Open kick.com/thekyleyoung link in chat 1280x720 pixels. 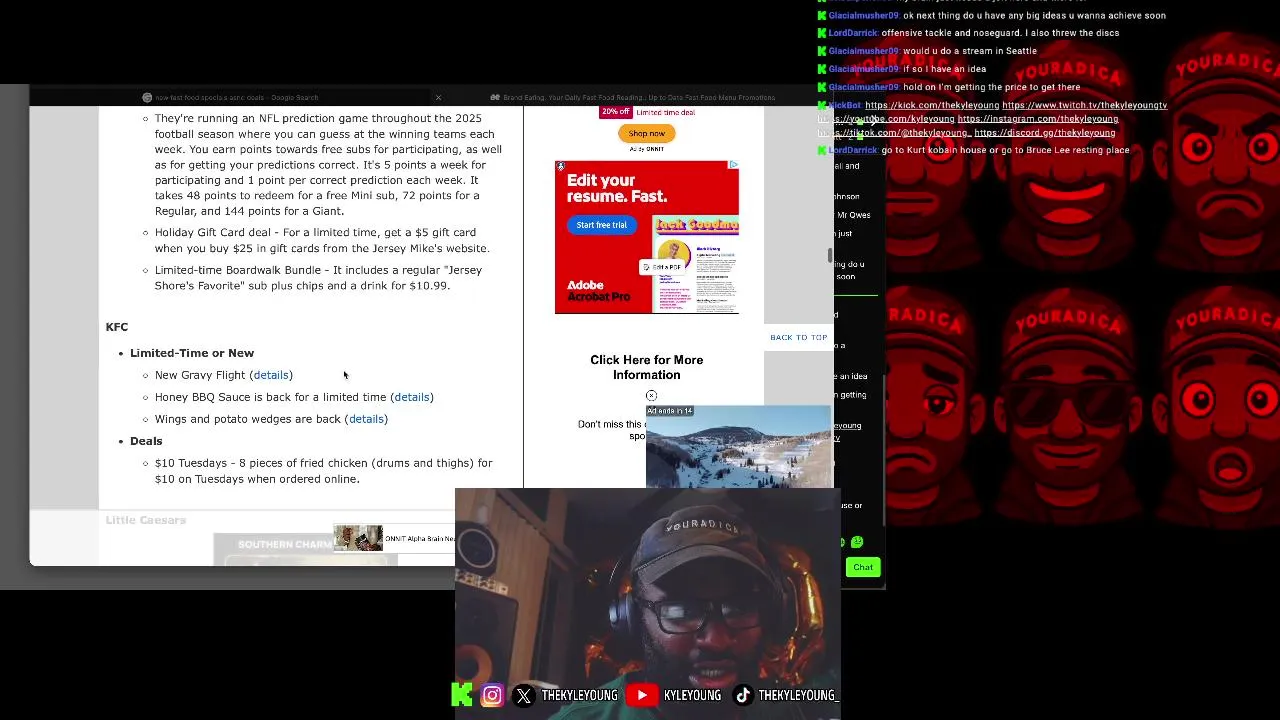pyautogui.click(x=932, y=105)
